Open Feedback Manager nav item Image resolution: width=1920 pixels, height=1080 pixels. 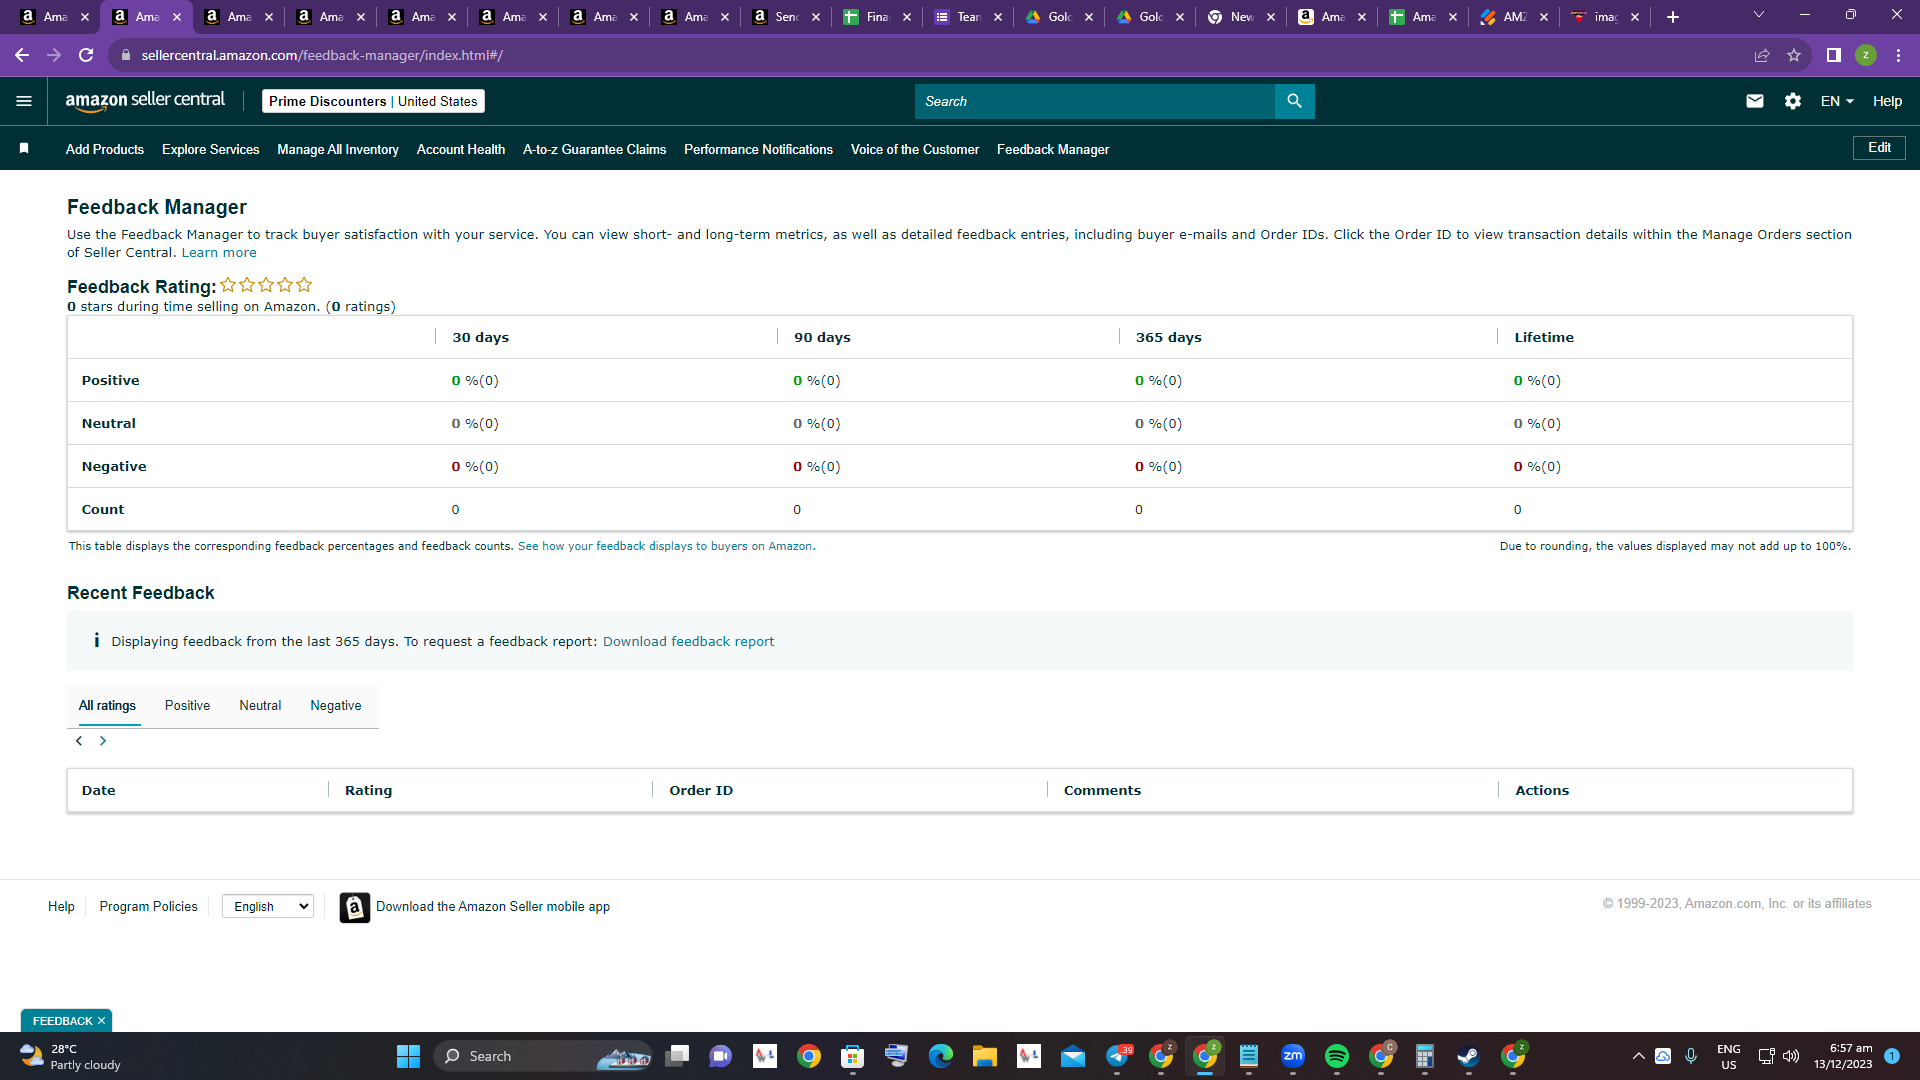coord(1053,149)
